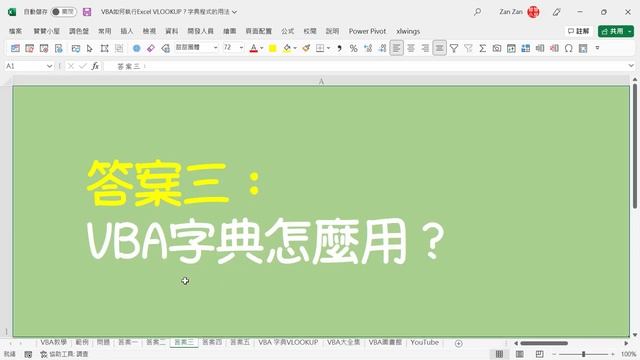Click the pen icon next to Zan Zan
Image resolution: width=640 pixels, height=360 pixels.
[557, 12]
